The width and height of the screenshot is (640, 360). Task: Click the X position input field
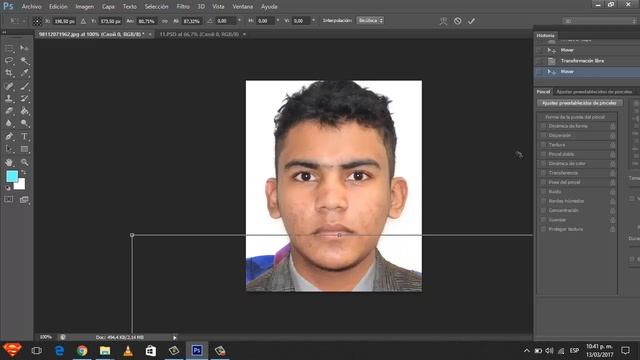[x=64, y=21]
